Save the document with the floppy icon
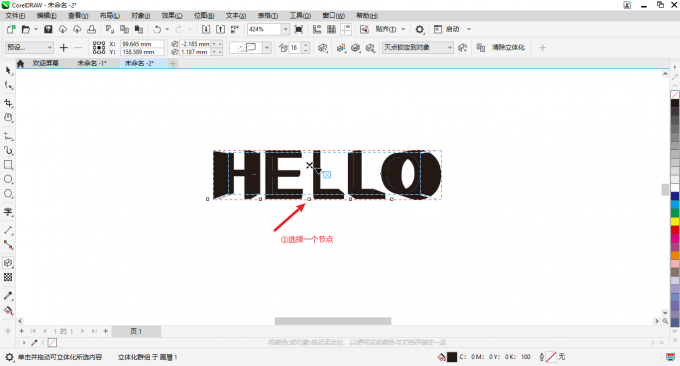The image size is (680, 366). pos(48,29)
